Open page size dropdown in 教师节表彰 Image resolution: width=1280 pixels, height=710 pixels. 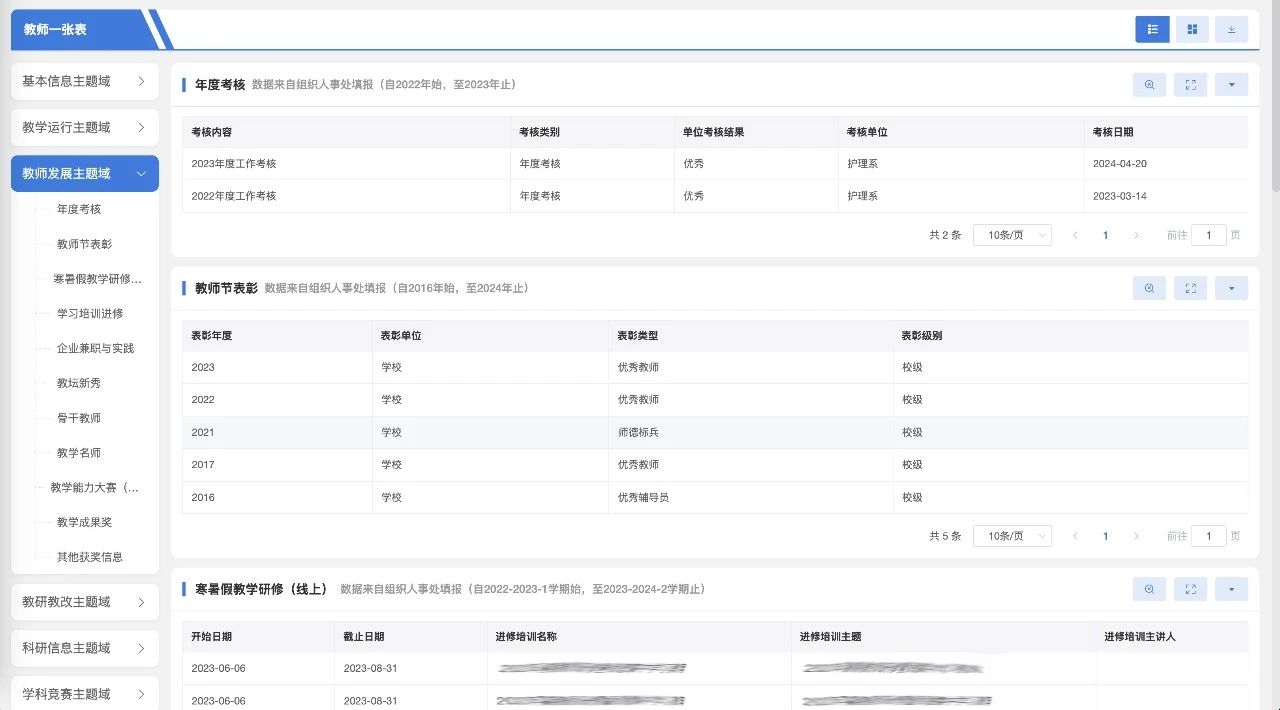click(x=1012, y=536)
